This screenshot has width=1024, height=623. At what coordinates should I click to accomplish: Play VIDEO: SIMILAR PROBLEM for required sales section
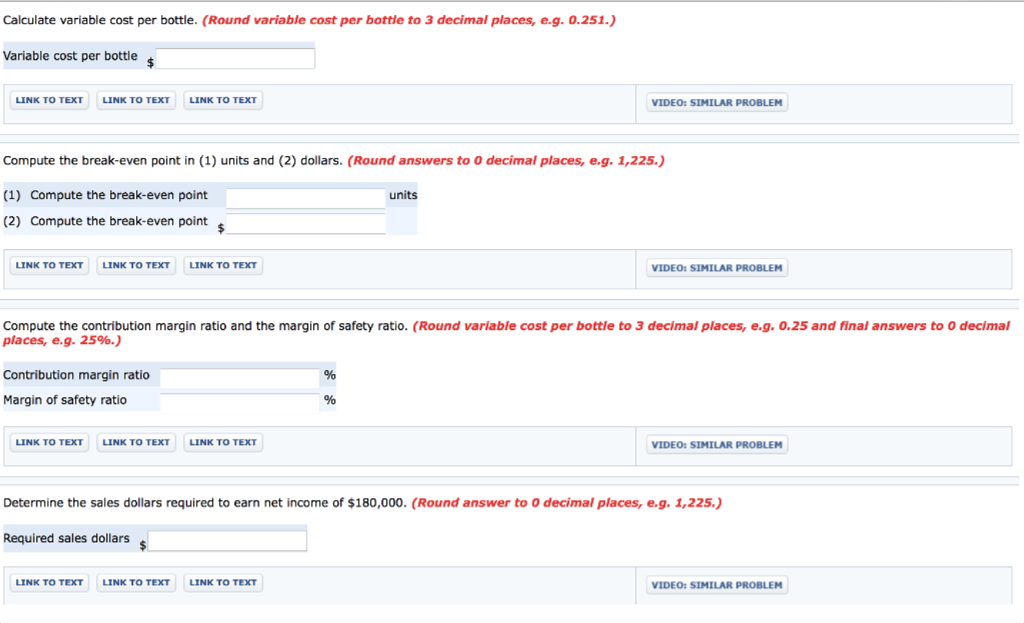point(716,585)
